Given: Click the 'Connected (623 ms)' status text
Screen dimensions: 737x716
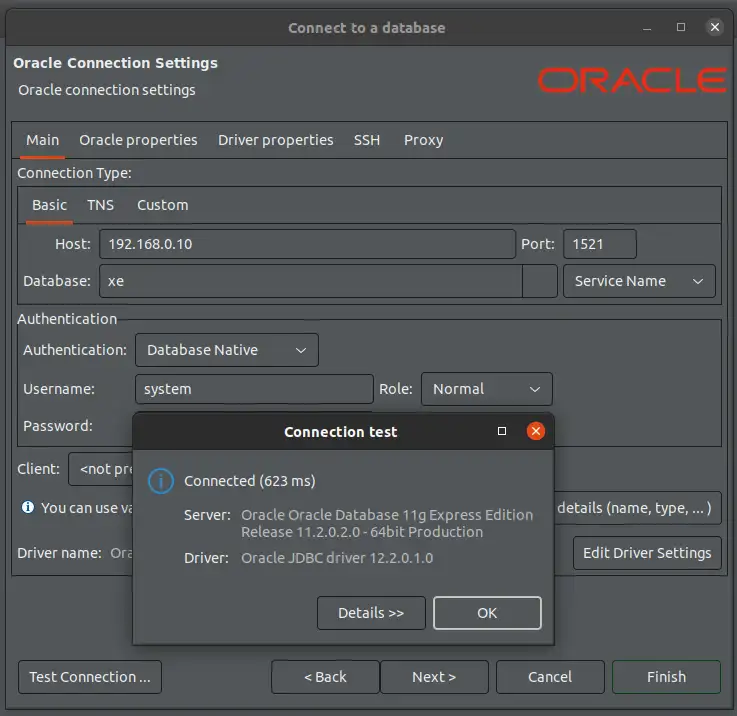Looking at the screenshot, I should click(250, 481).
